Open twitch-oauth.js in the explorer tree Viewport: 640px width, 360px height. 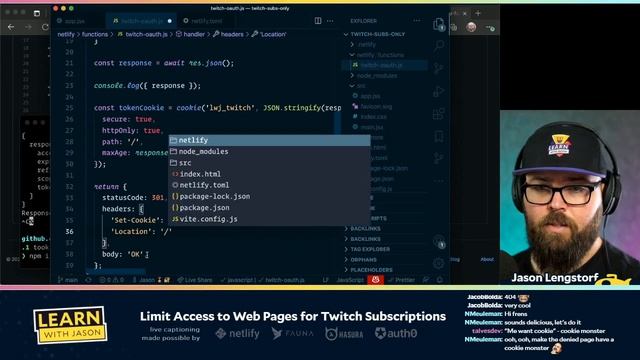pos(384,65)
